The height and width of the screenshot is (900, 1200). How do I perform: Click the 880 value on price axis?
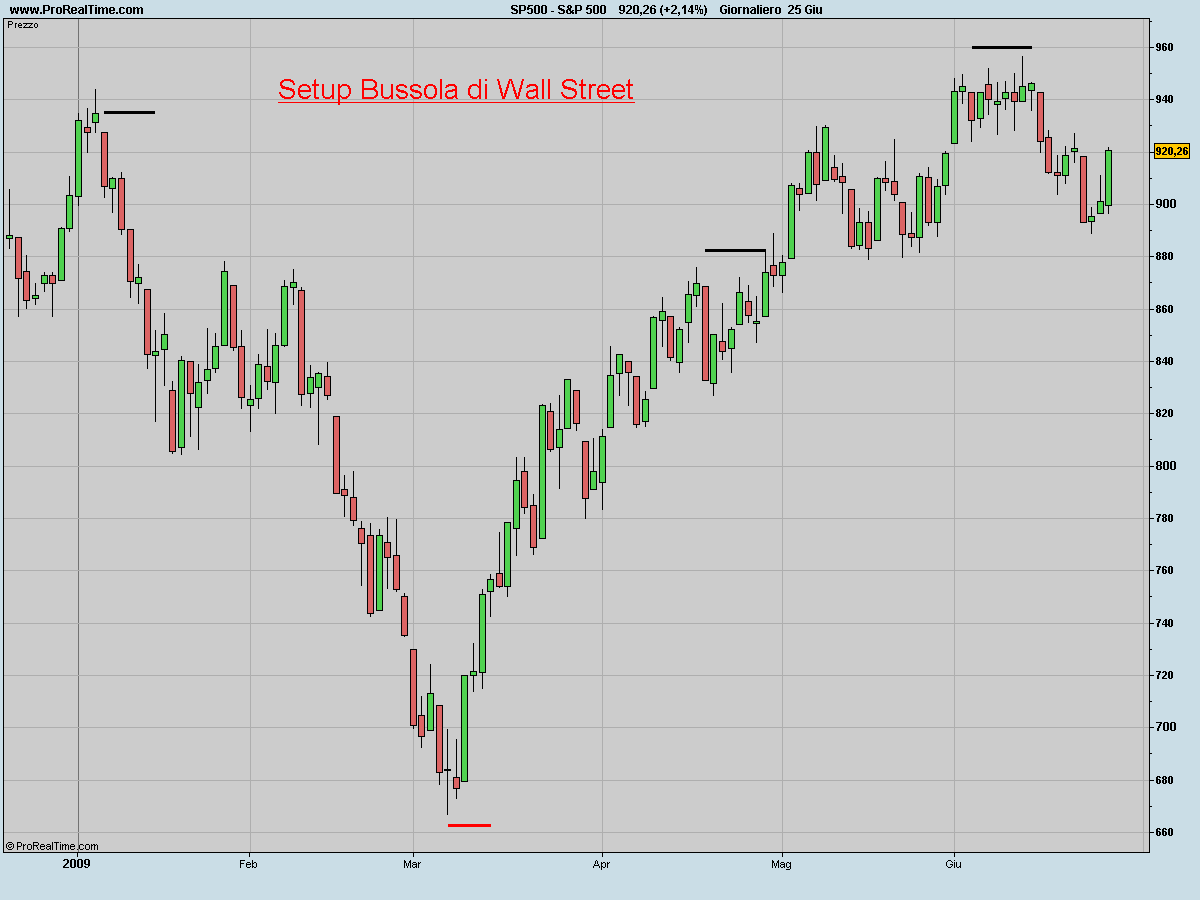1165,256
